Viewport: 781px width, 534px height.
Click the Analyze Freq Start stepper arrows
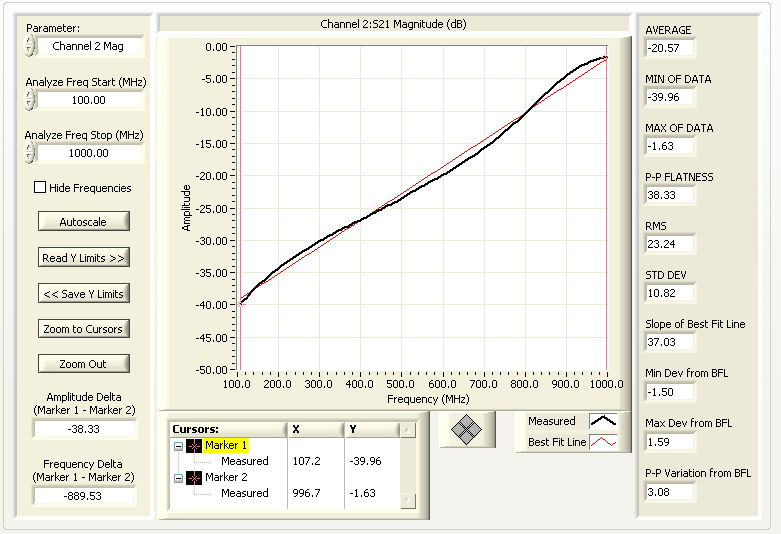(x=31, y=100)
